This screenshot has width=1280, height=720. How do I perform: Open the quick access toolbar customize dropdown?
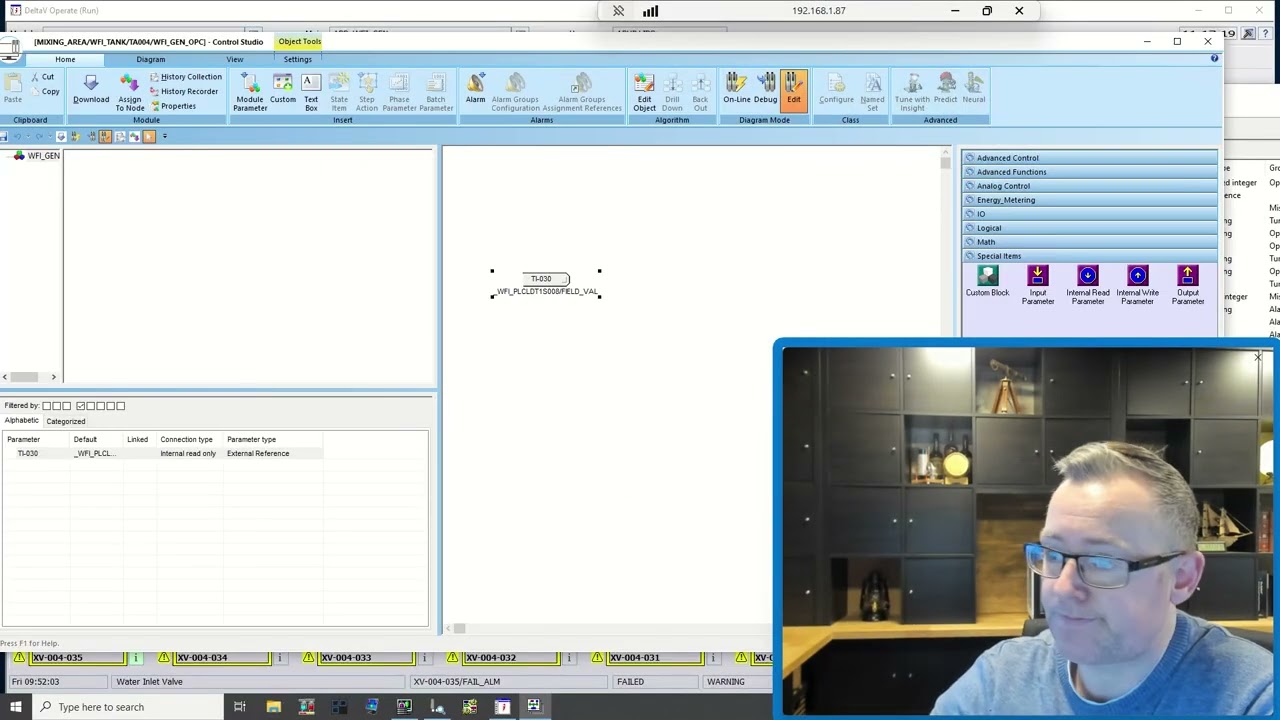point(165,136)
